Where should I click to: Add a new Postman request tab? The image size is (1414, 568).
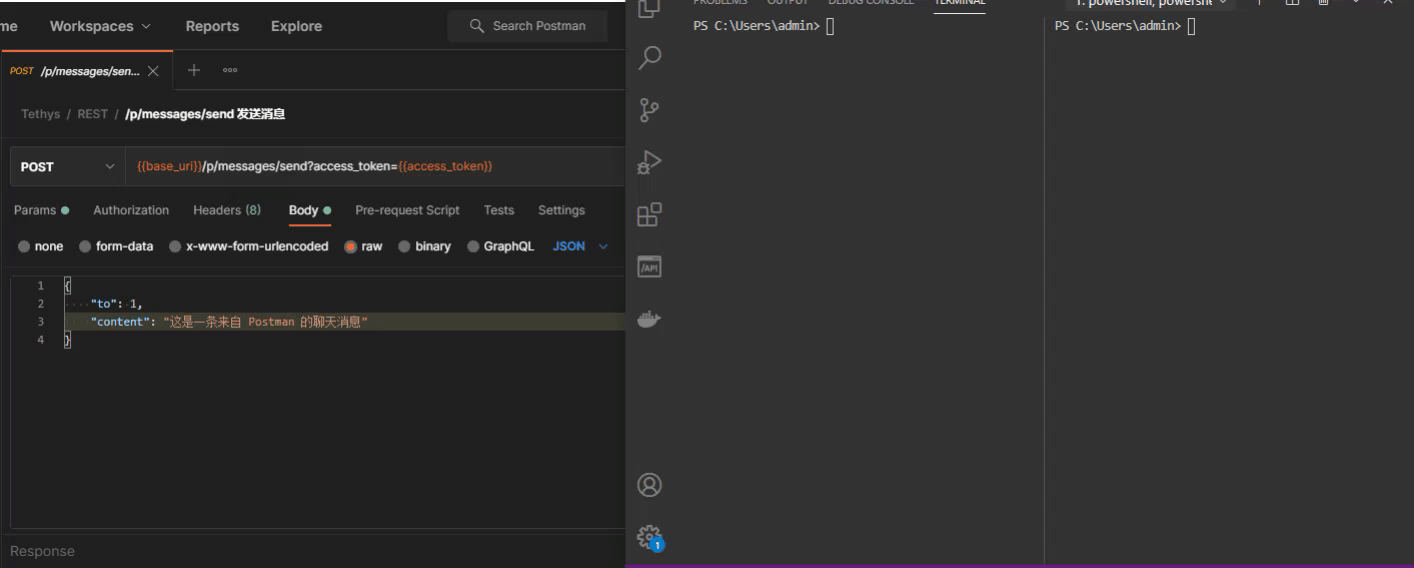[194, 70]
